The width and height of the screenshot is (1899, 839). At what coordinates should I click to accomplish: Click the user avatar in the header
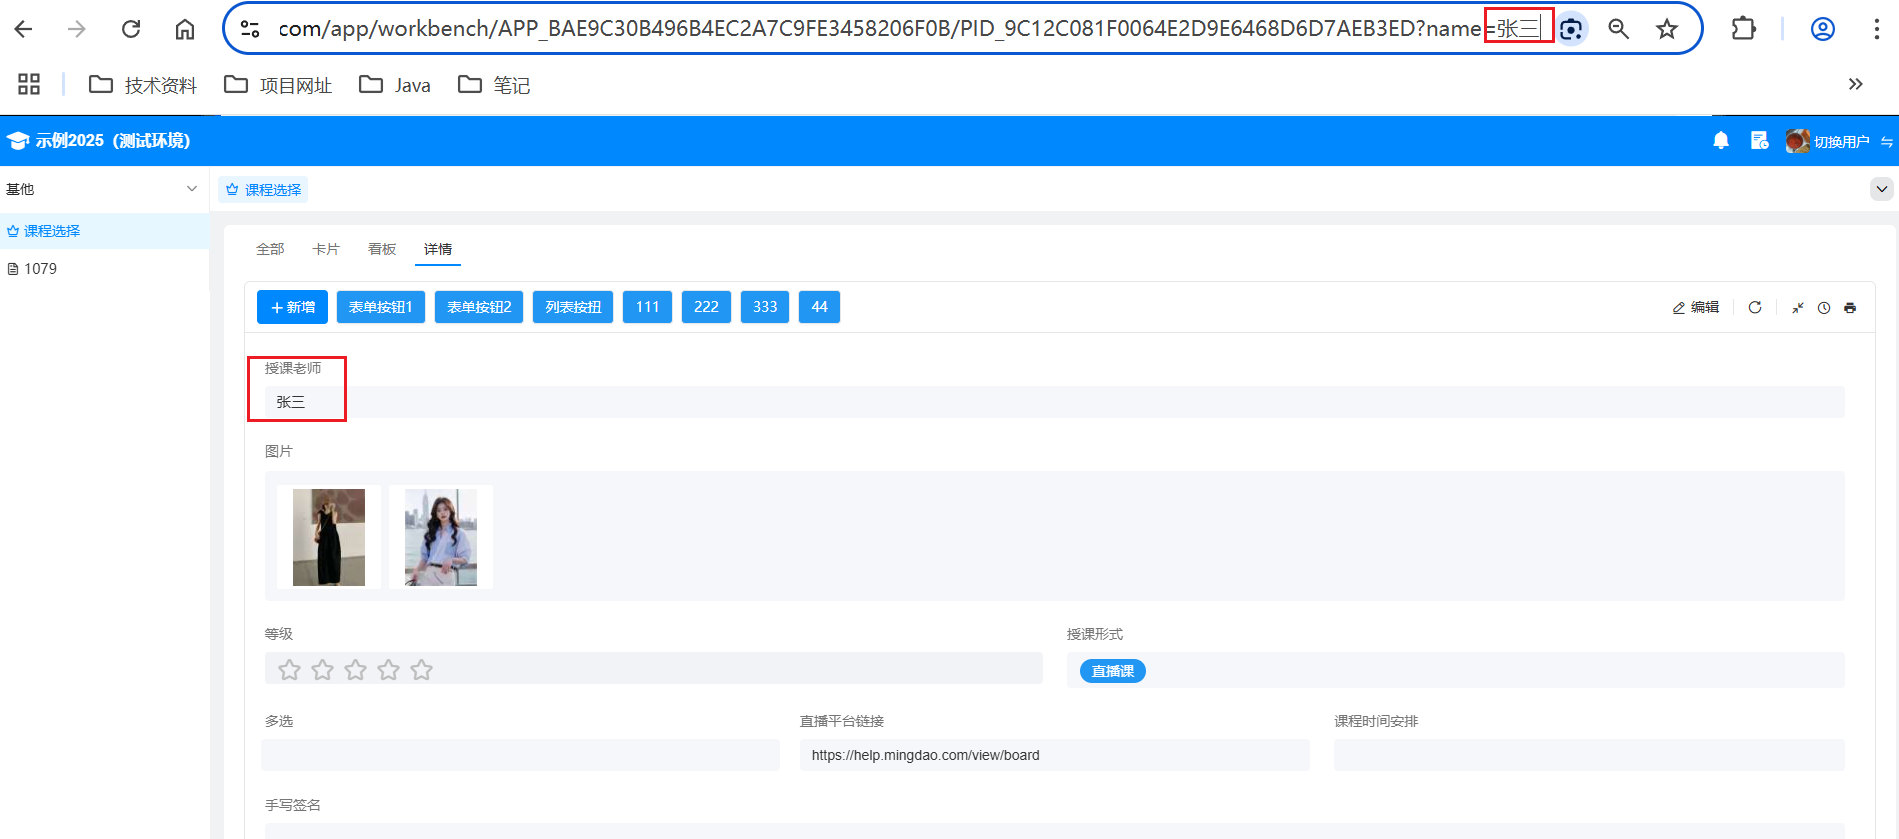tap(1797, 141)
